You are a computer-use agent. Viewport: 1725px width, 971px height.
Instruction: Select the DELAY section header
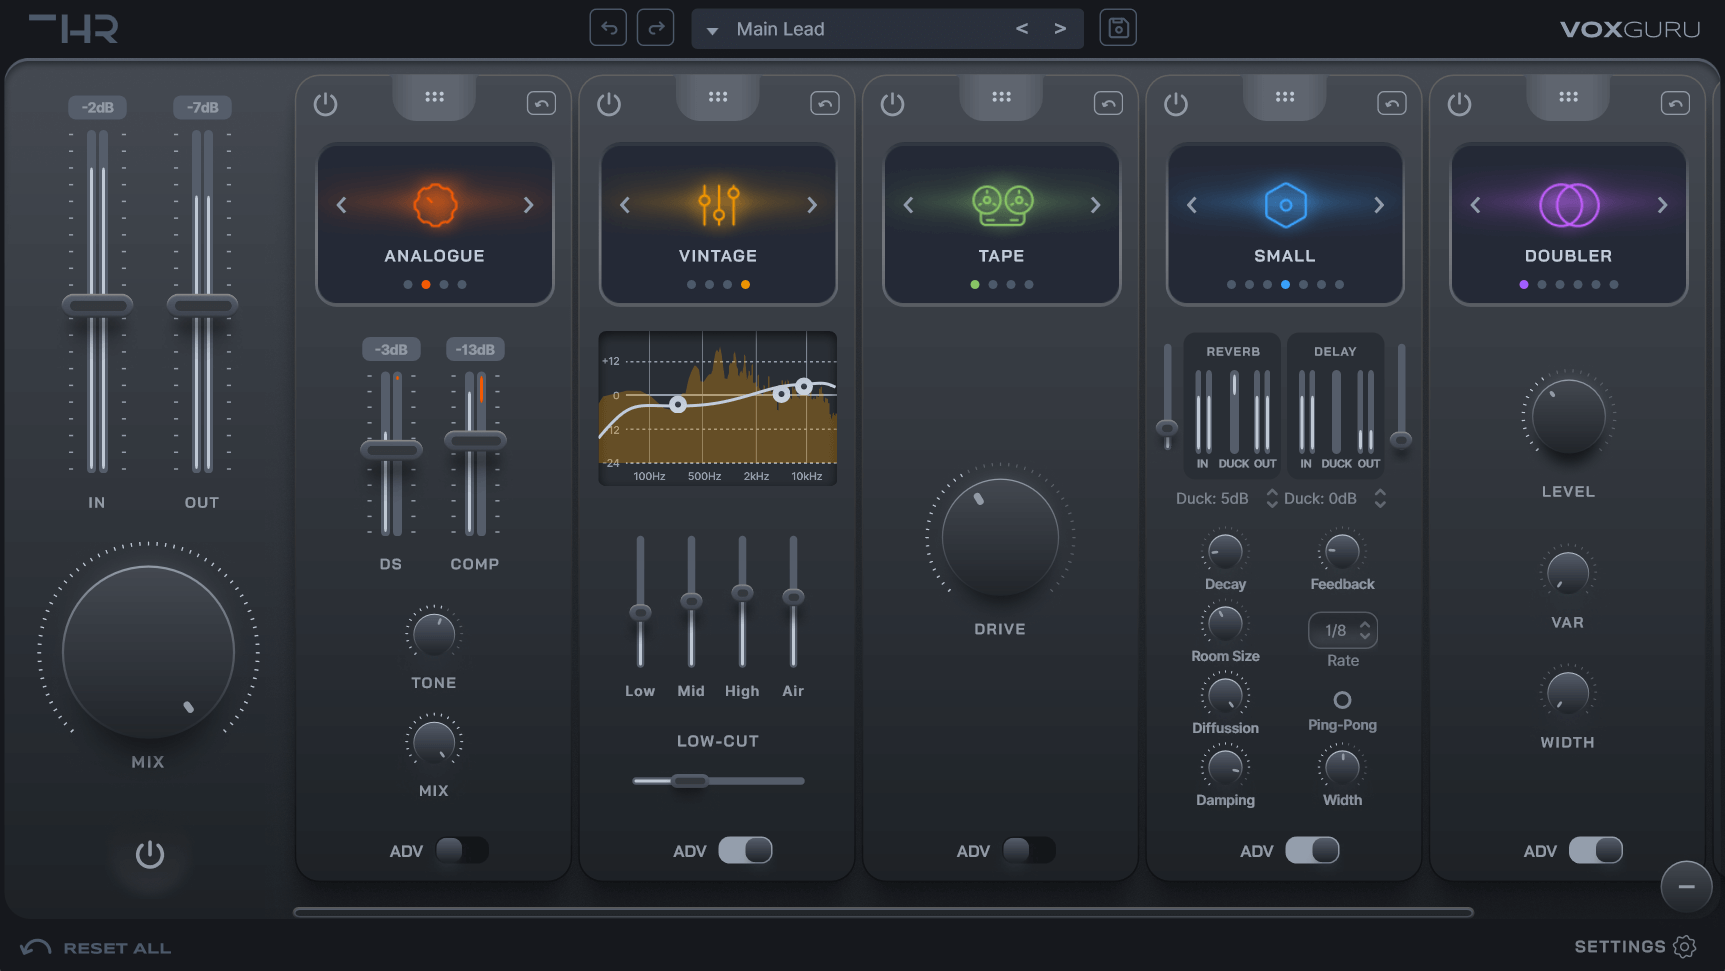(1335, 352)
